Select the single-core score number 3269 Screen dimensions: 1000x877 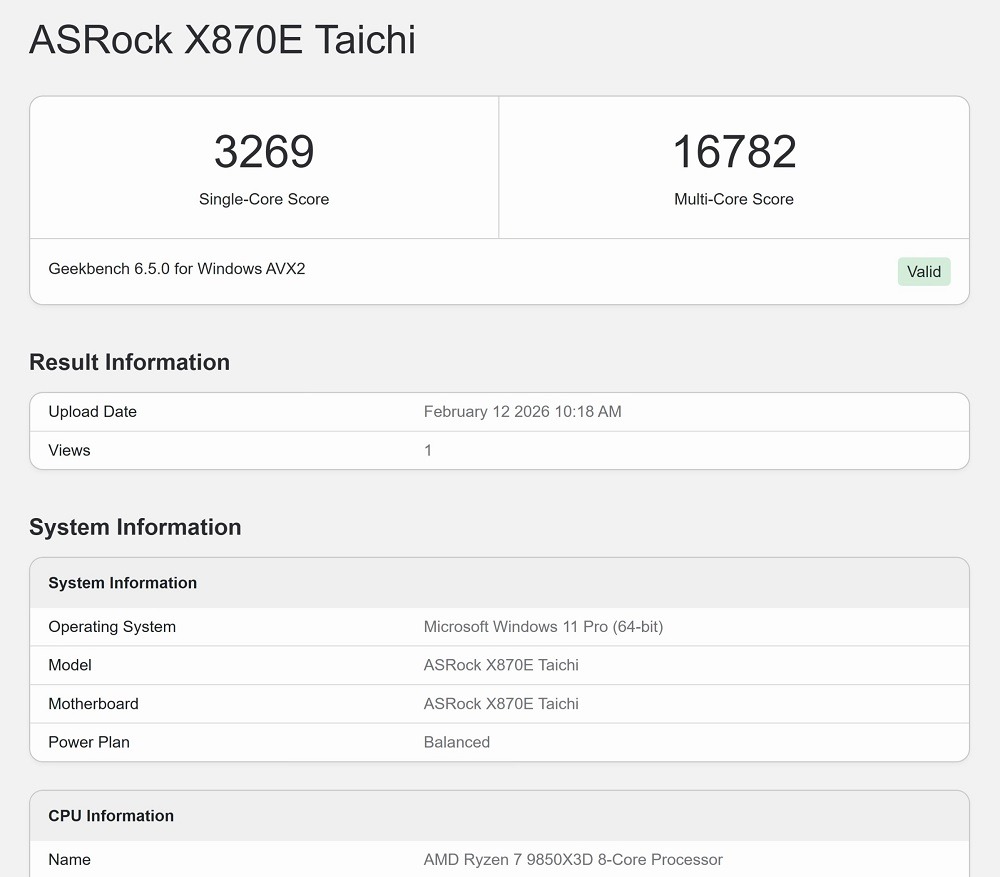coord(264,152)
